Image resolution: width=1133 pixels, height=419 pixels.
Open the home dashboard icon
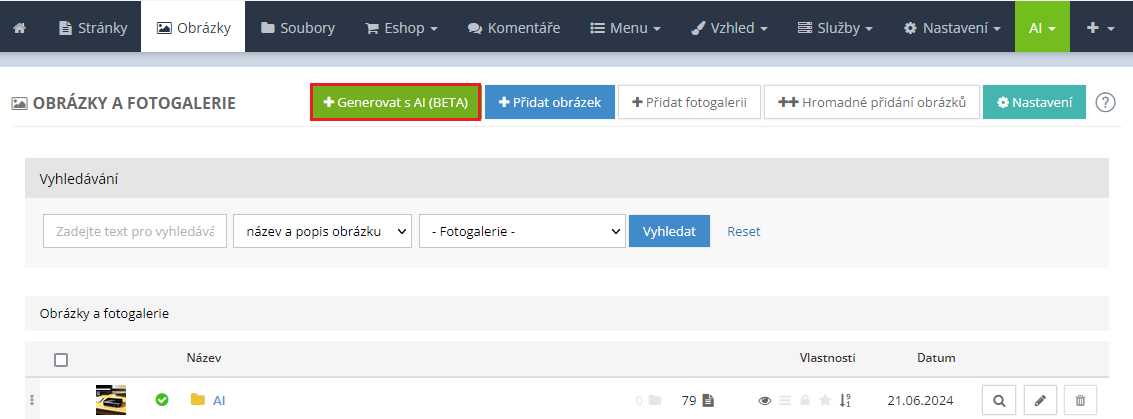19,27
